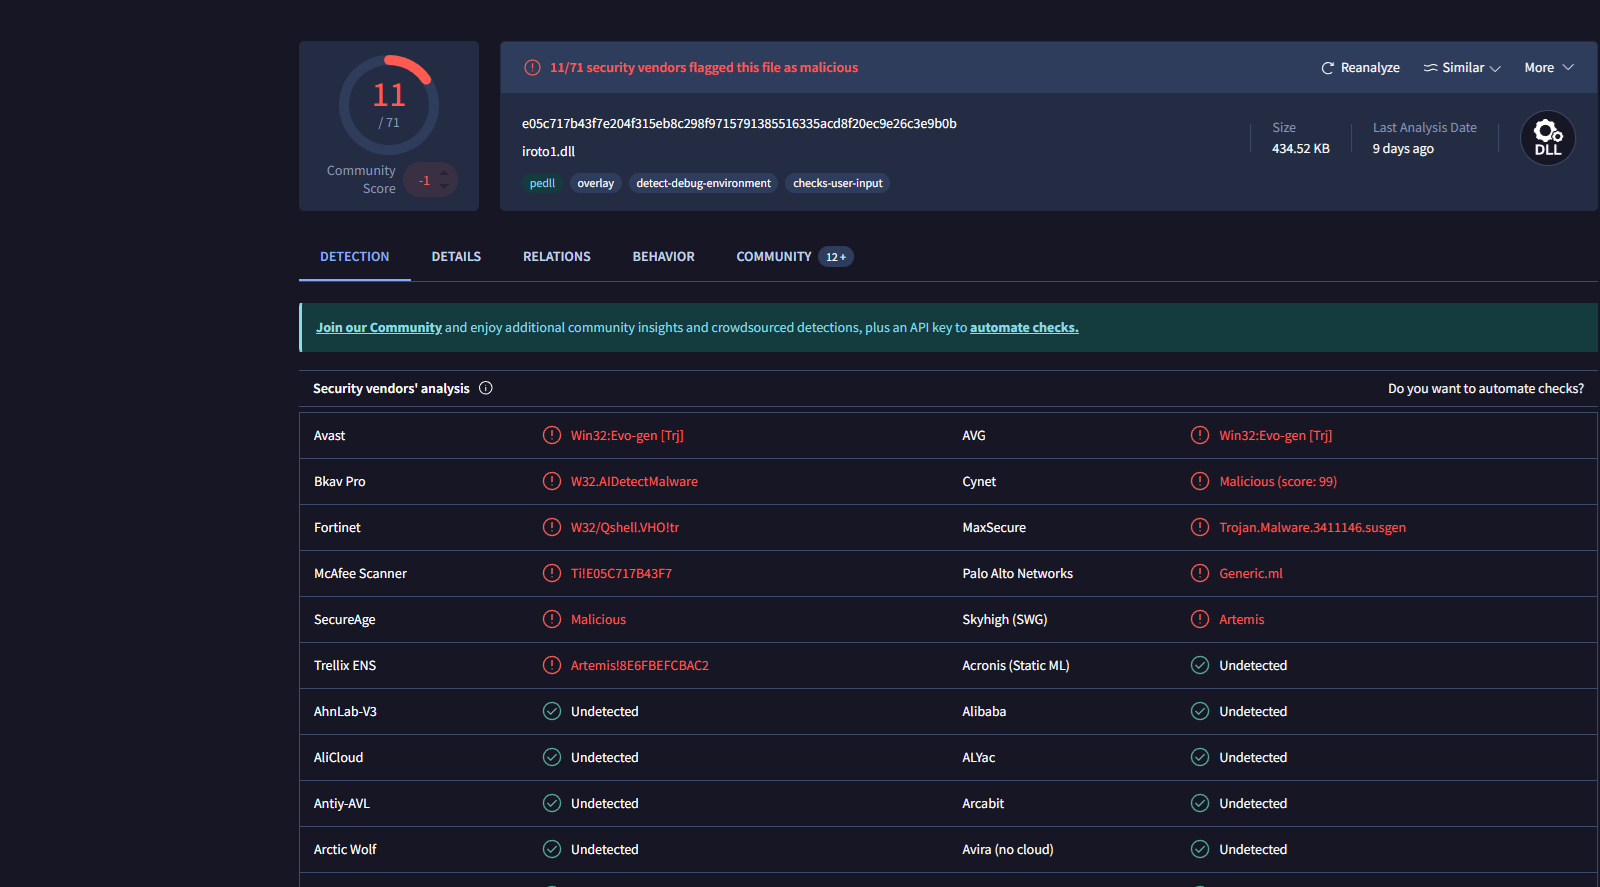Expand the Similar dropdown

coord(1462,68)
